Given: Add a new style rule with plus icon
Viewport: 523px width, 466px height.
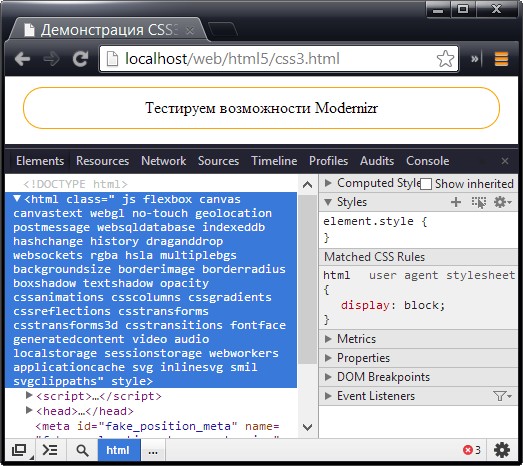Looking at the screenshot, I should coord(456,202).
